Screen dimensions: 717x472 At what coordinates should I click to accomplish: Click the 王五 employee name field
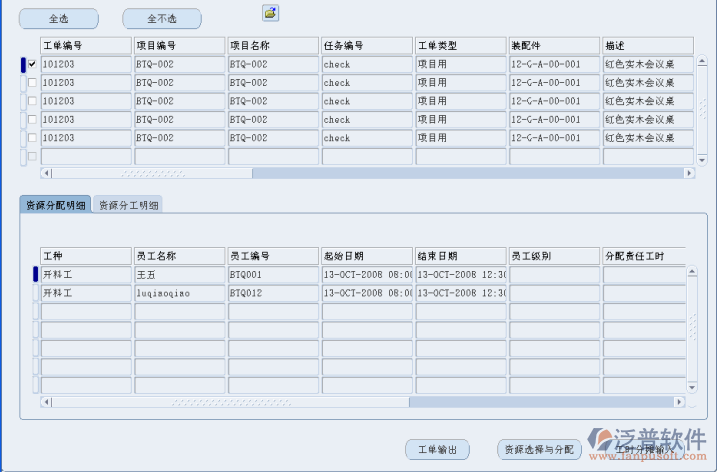pyautogui.click(x=179, y=274)
